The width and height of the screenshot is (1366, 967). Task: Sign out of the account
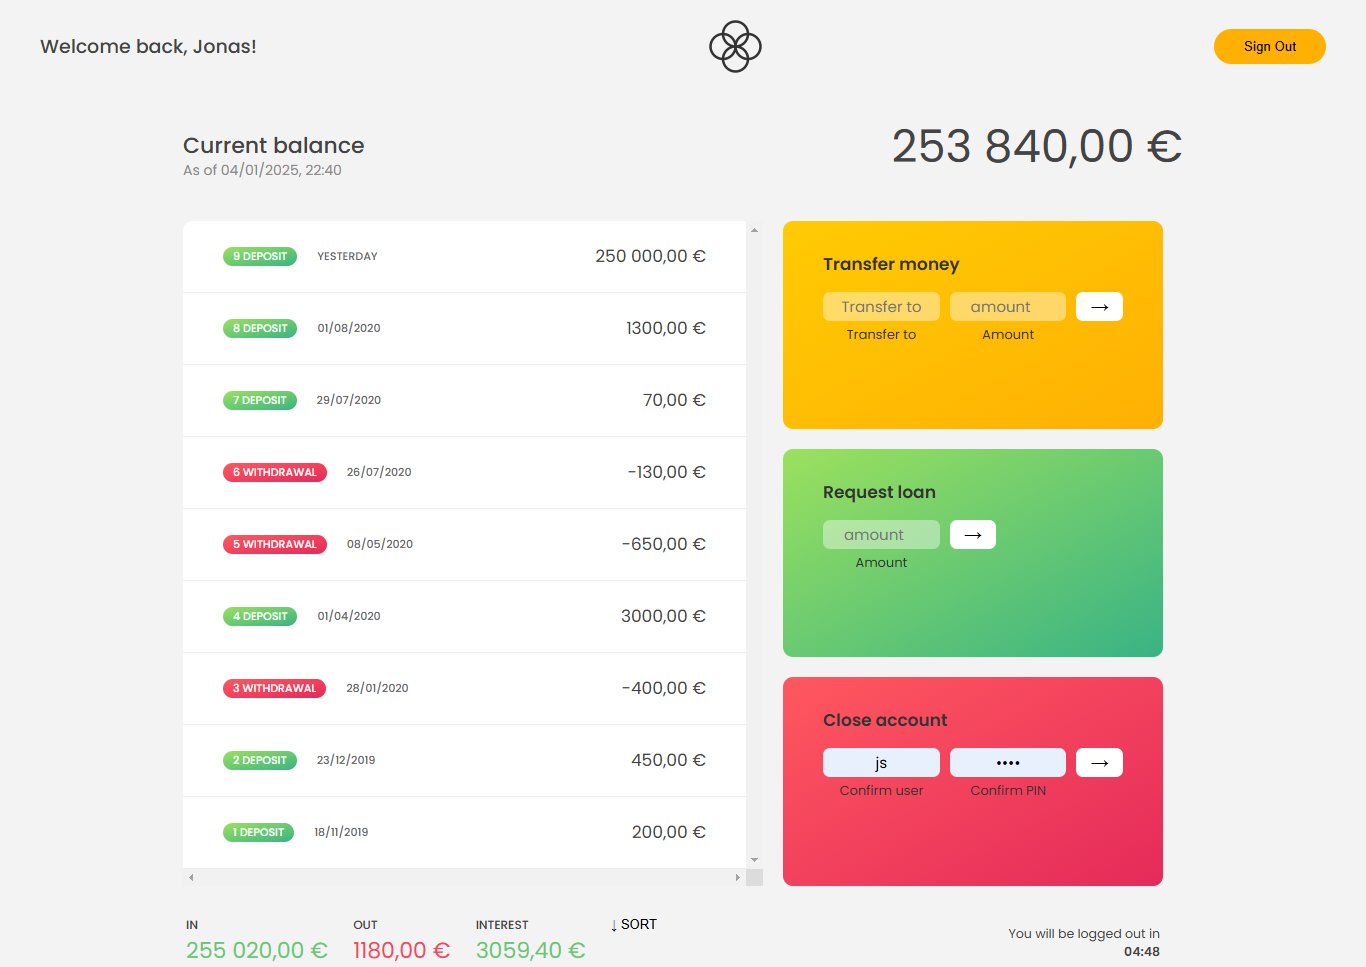pos(1270,46)
